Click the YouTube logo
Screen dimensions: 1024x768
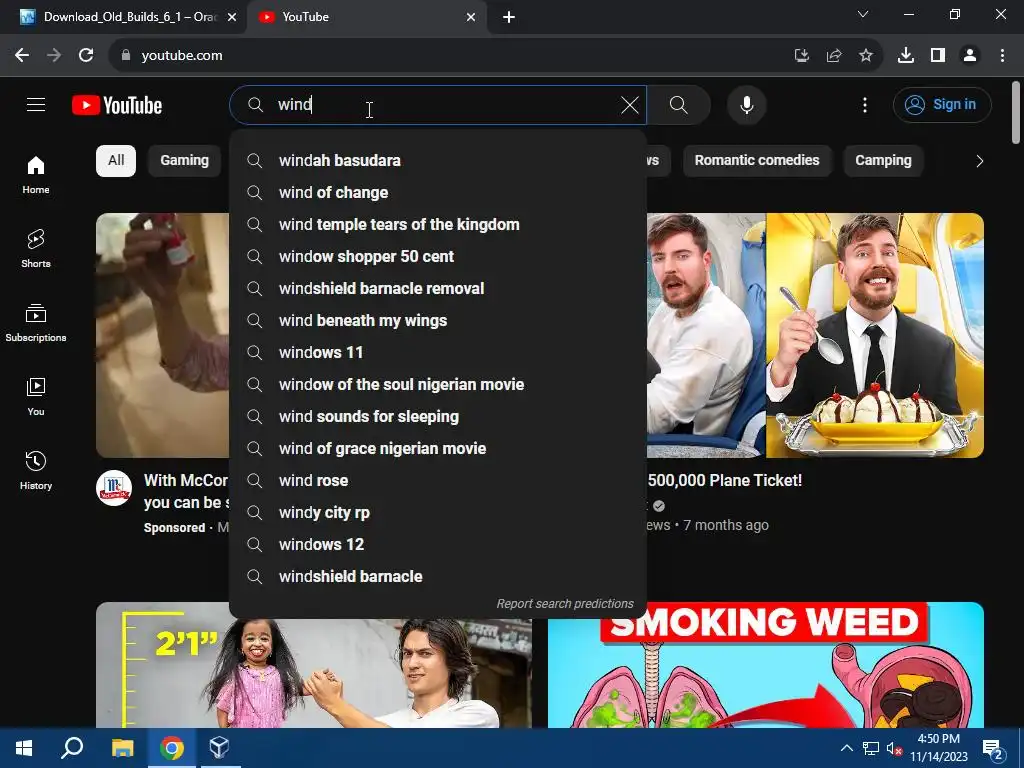click(117, 105)
